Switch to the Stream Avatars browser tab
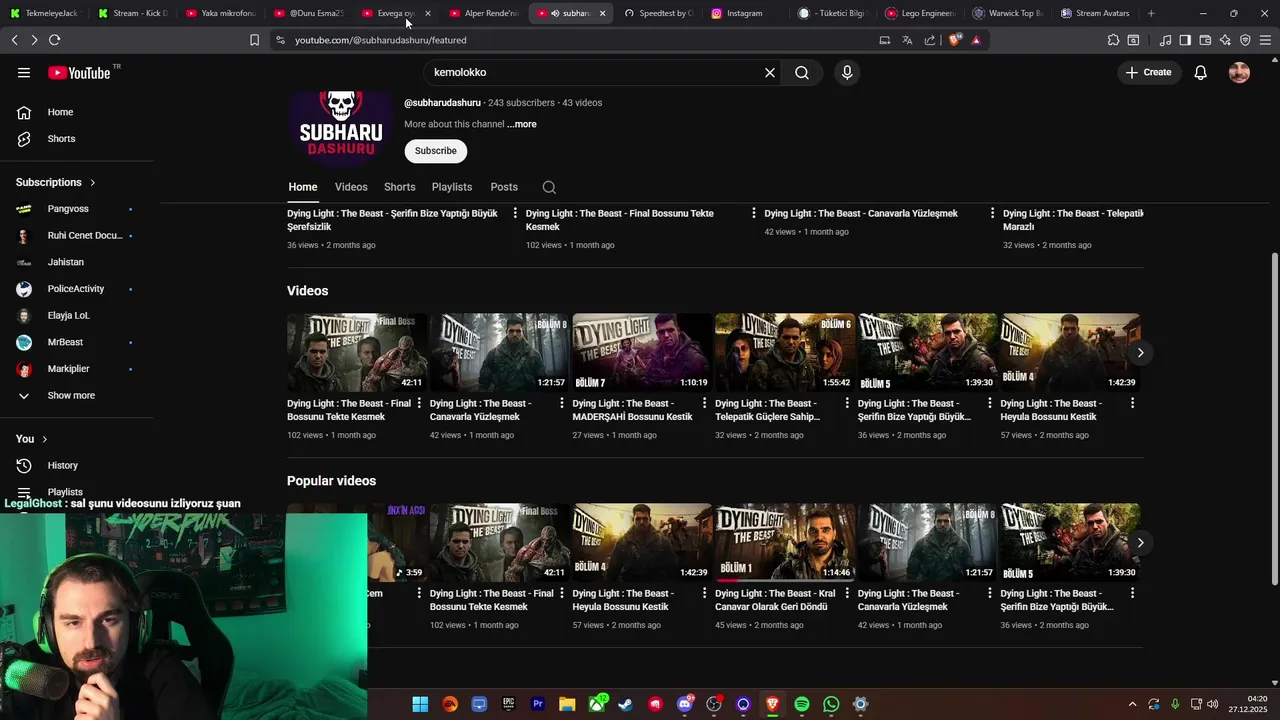Screen dimensions: 1280x720 pos(1095,13)
